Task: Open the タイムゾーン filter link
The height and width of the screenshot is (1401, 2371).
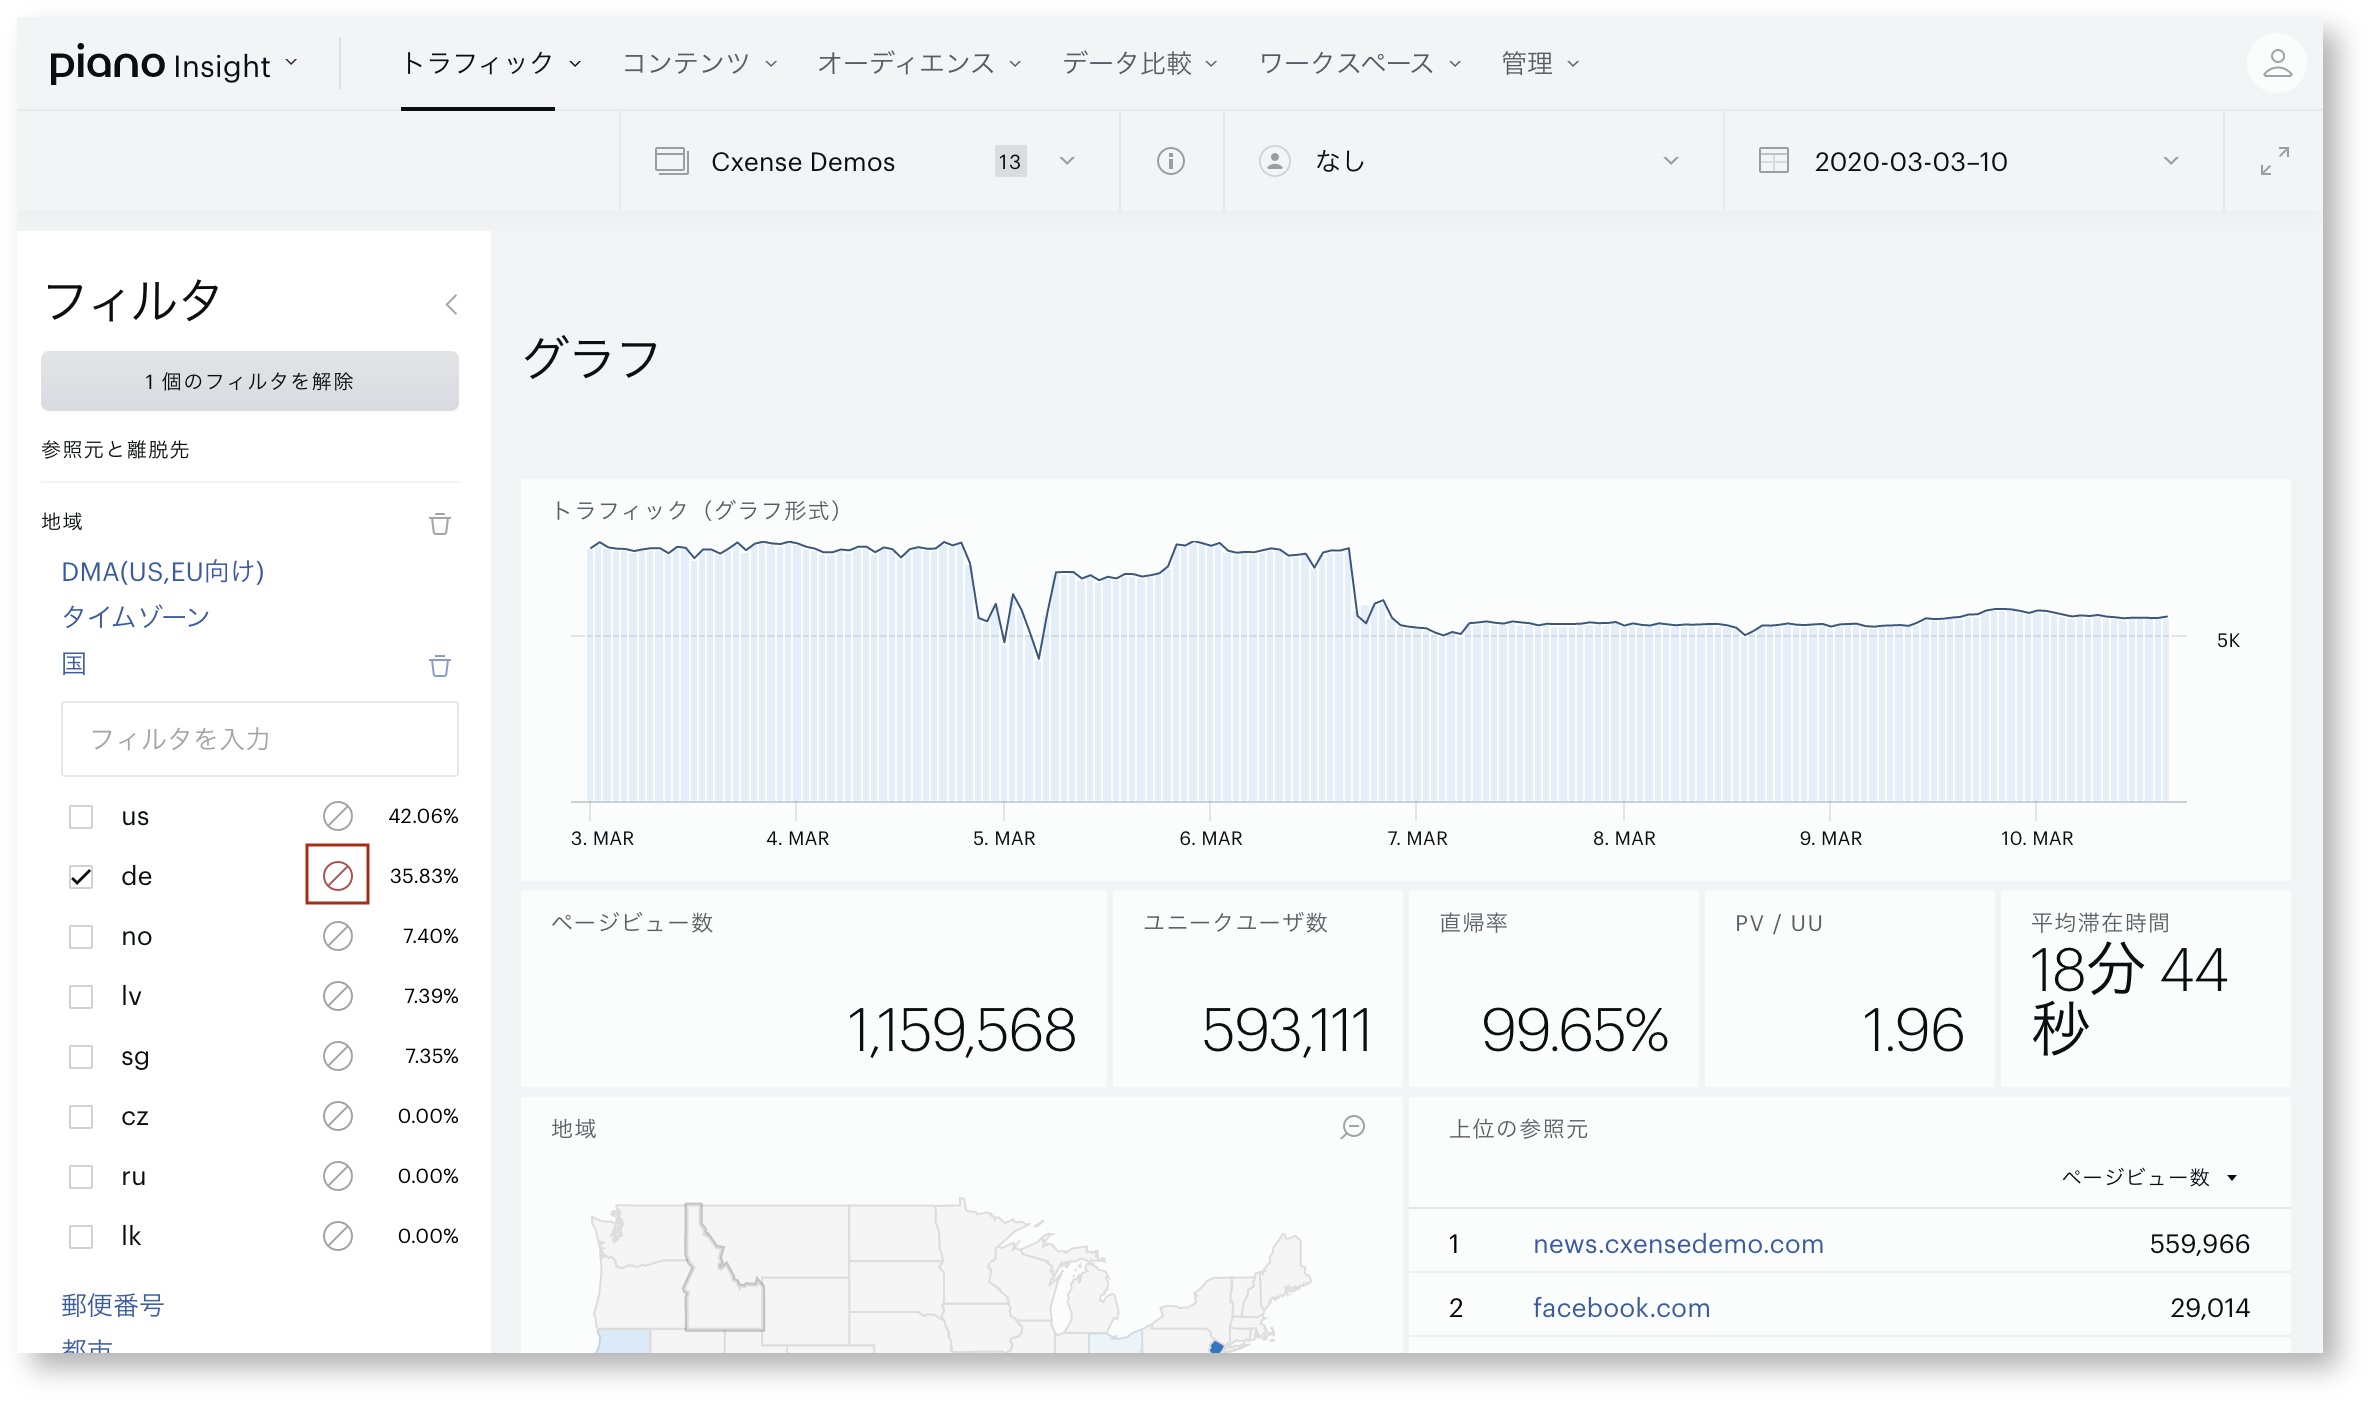Action: tap(136, 617)
